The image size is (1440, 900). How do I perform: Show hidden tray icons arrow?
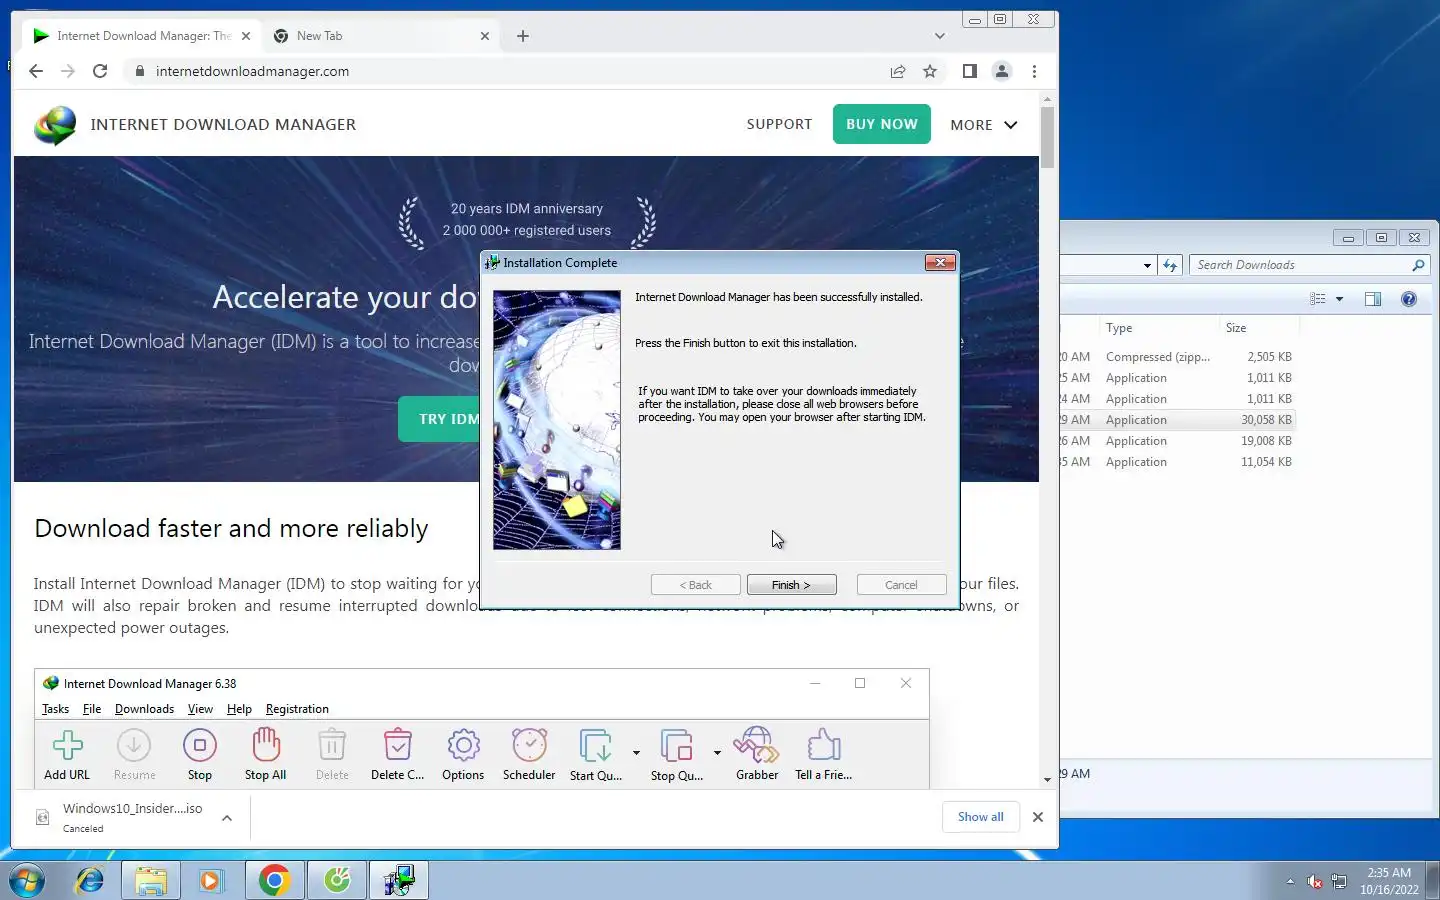tap(1290, 881)
